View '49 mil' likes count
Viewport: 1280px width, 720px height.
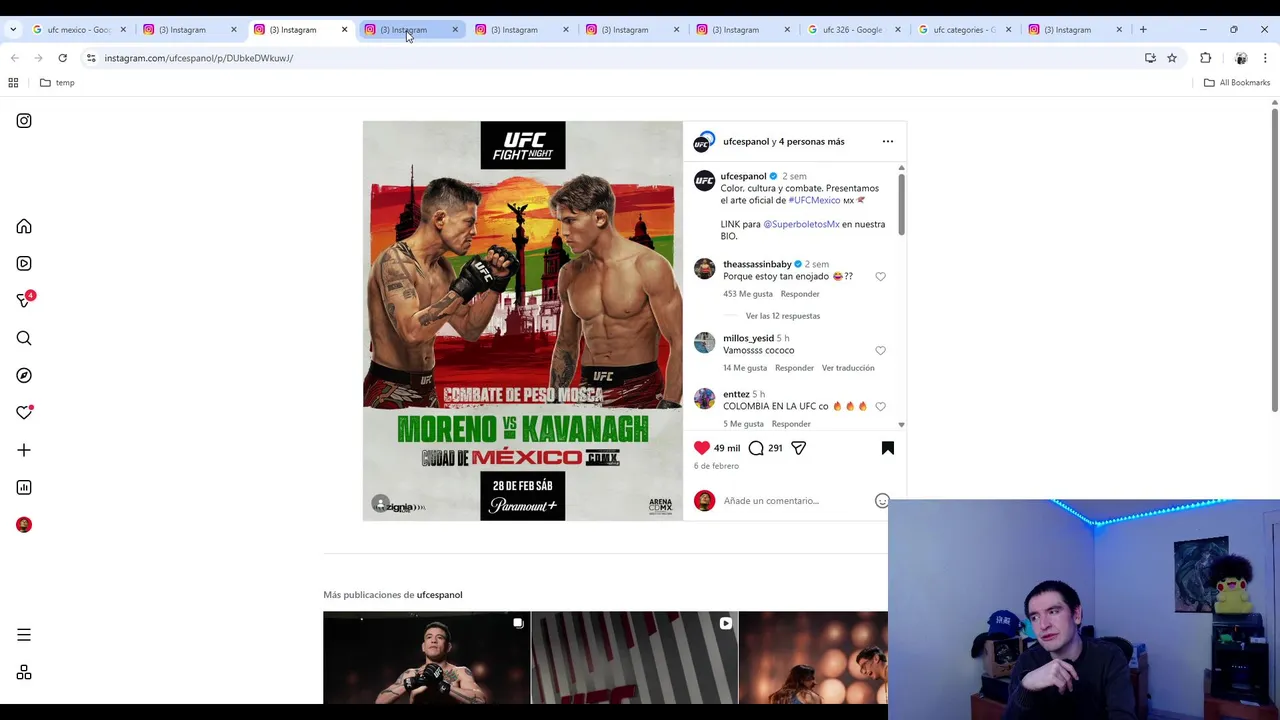(727, 448)
